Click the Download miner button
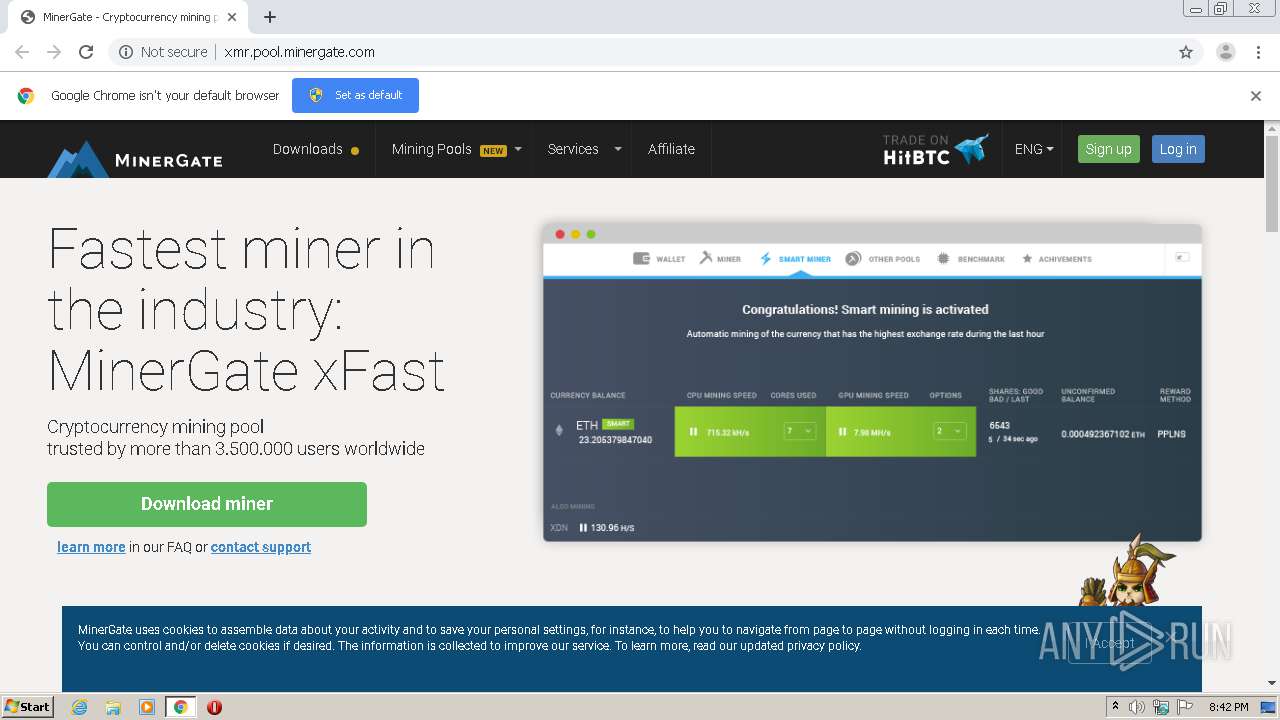 click(x=207, y=504)
